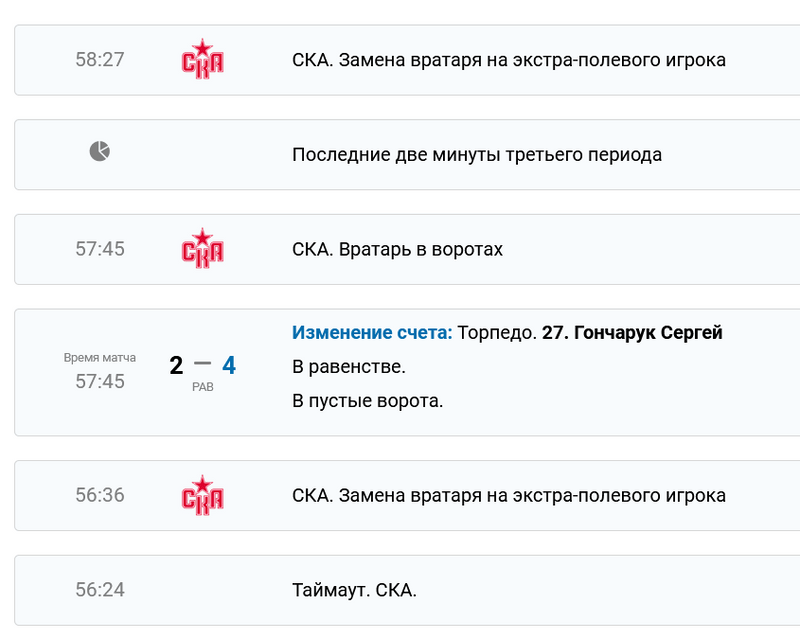Click the 56:24 timestamp
800x638 pixels.
pyautogui.click(x=100, y=590)
